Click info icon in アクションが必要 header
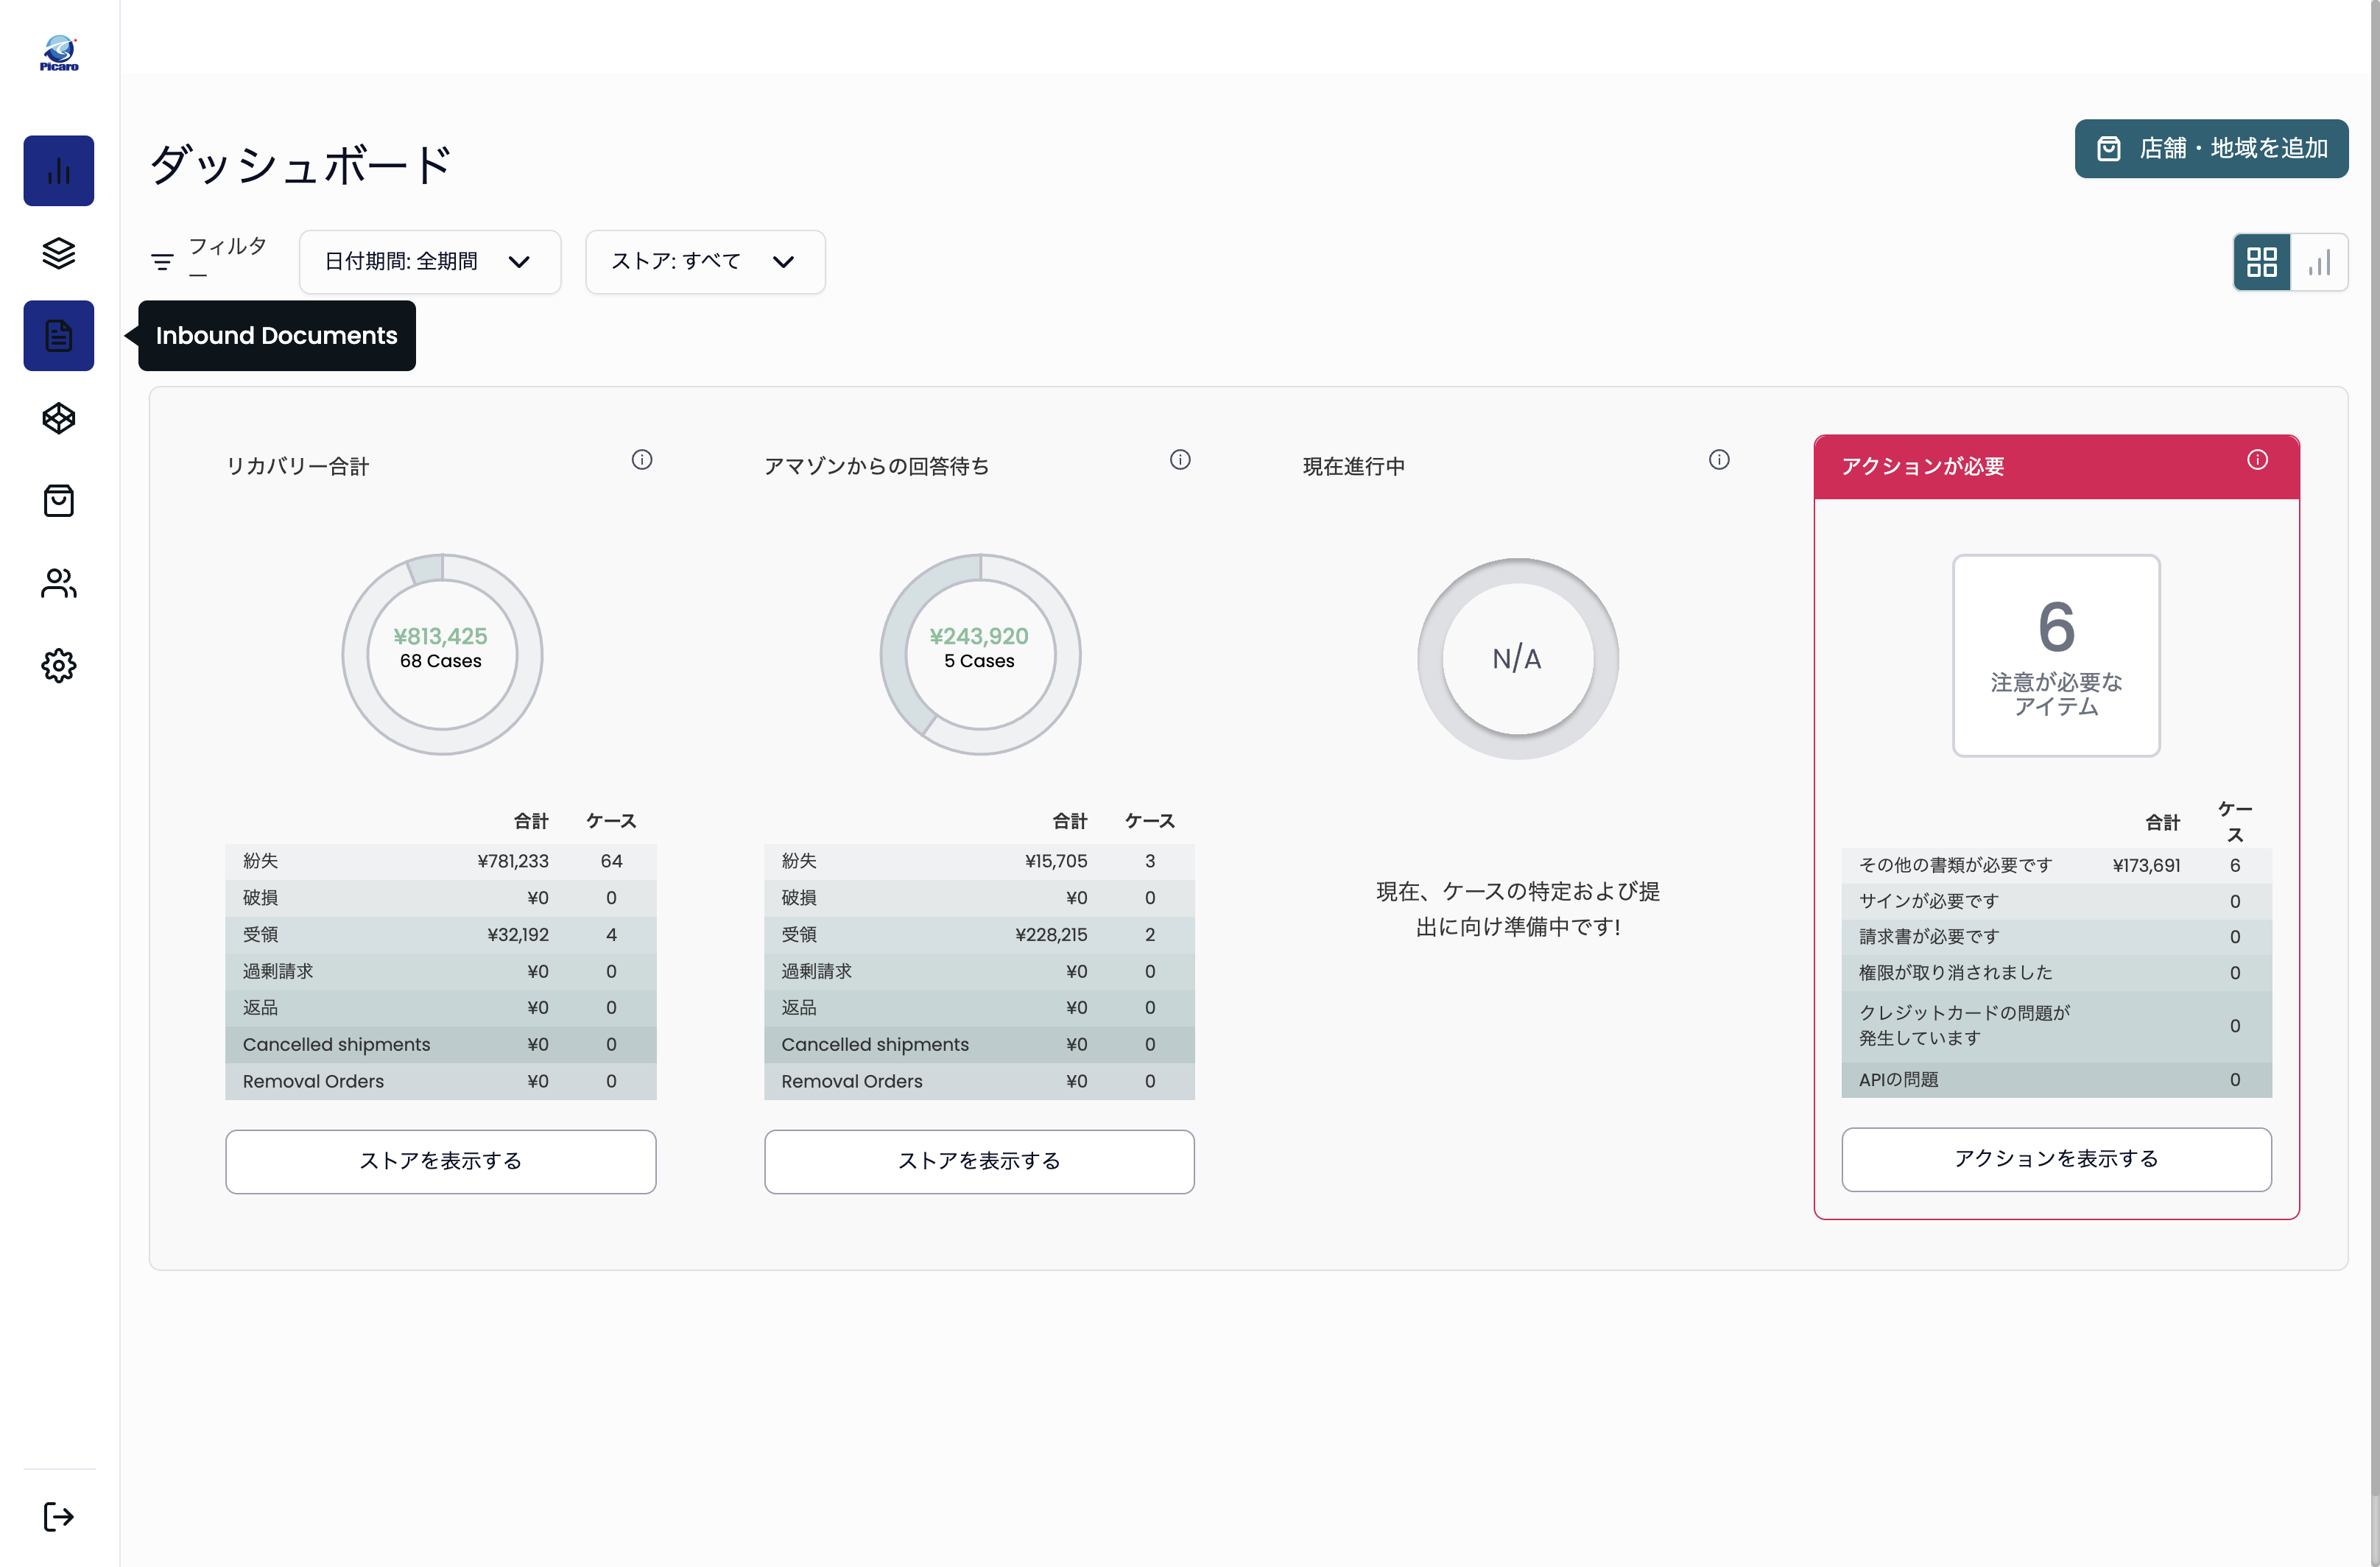The image size is (2380, 1567). tap(2257, 460)
